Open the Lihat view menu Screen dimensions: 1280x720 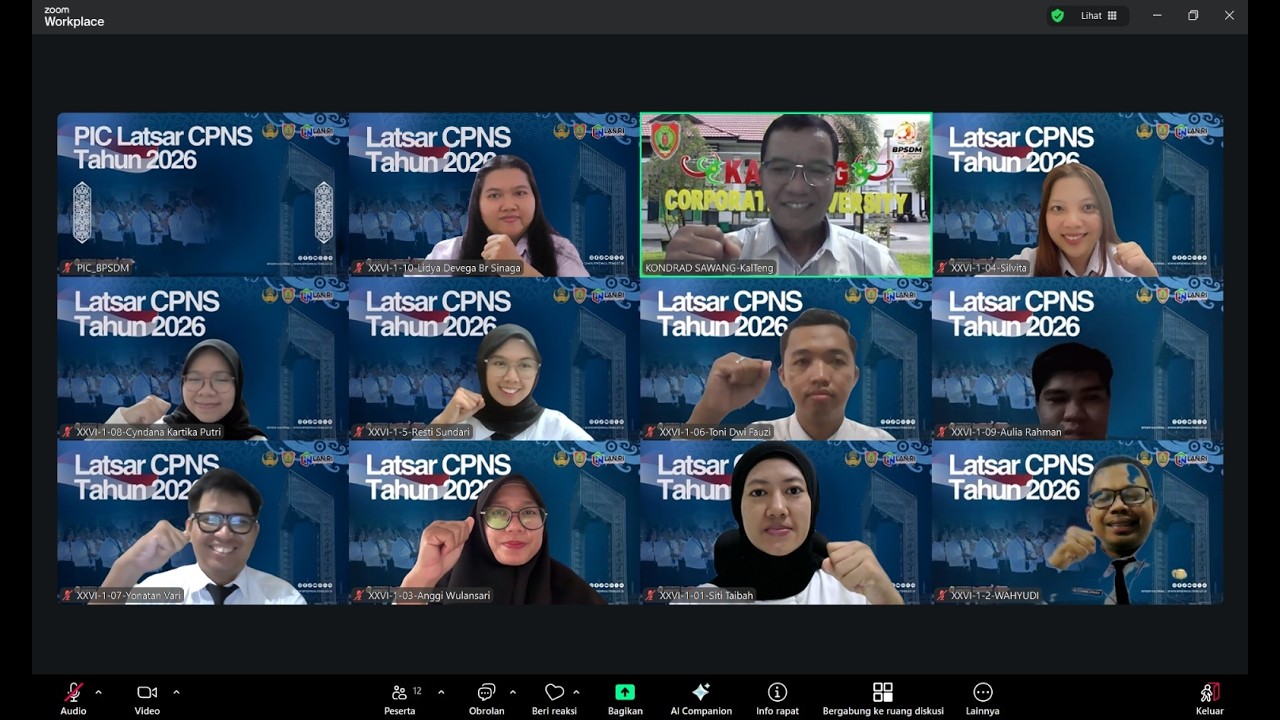(1099, 16)
